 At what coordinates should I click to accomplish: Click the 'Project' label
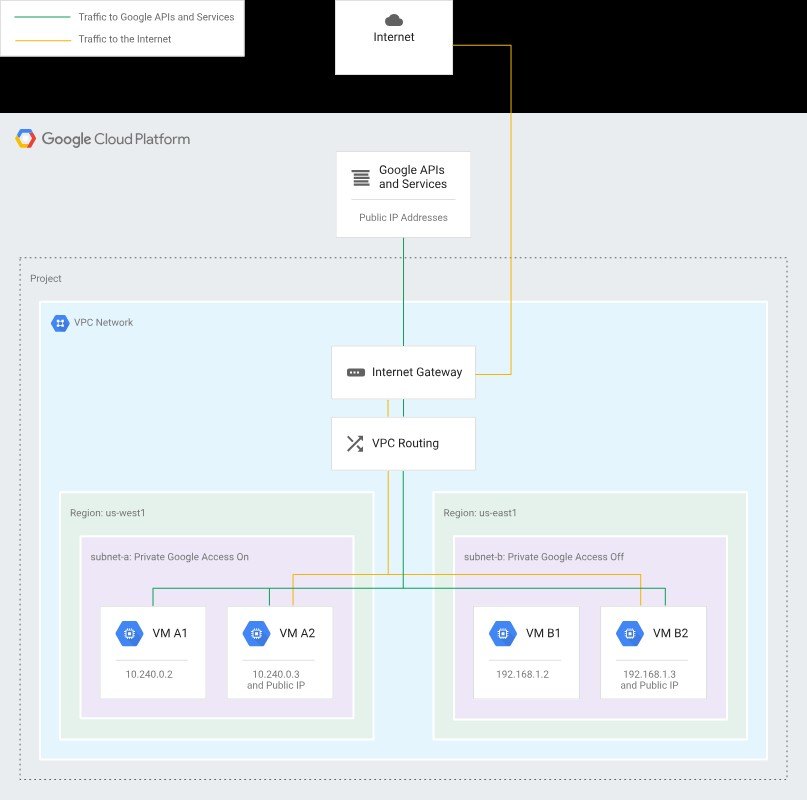click(x=46, y=279)
